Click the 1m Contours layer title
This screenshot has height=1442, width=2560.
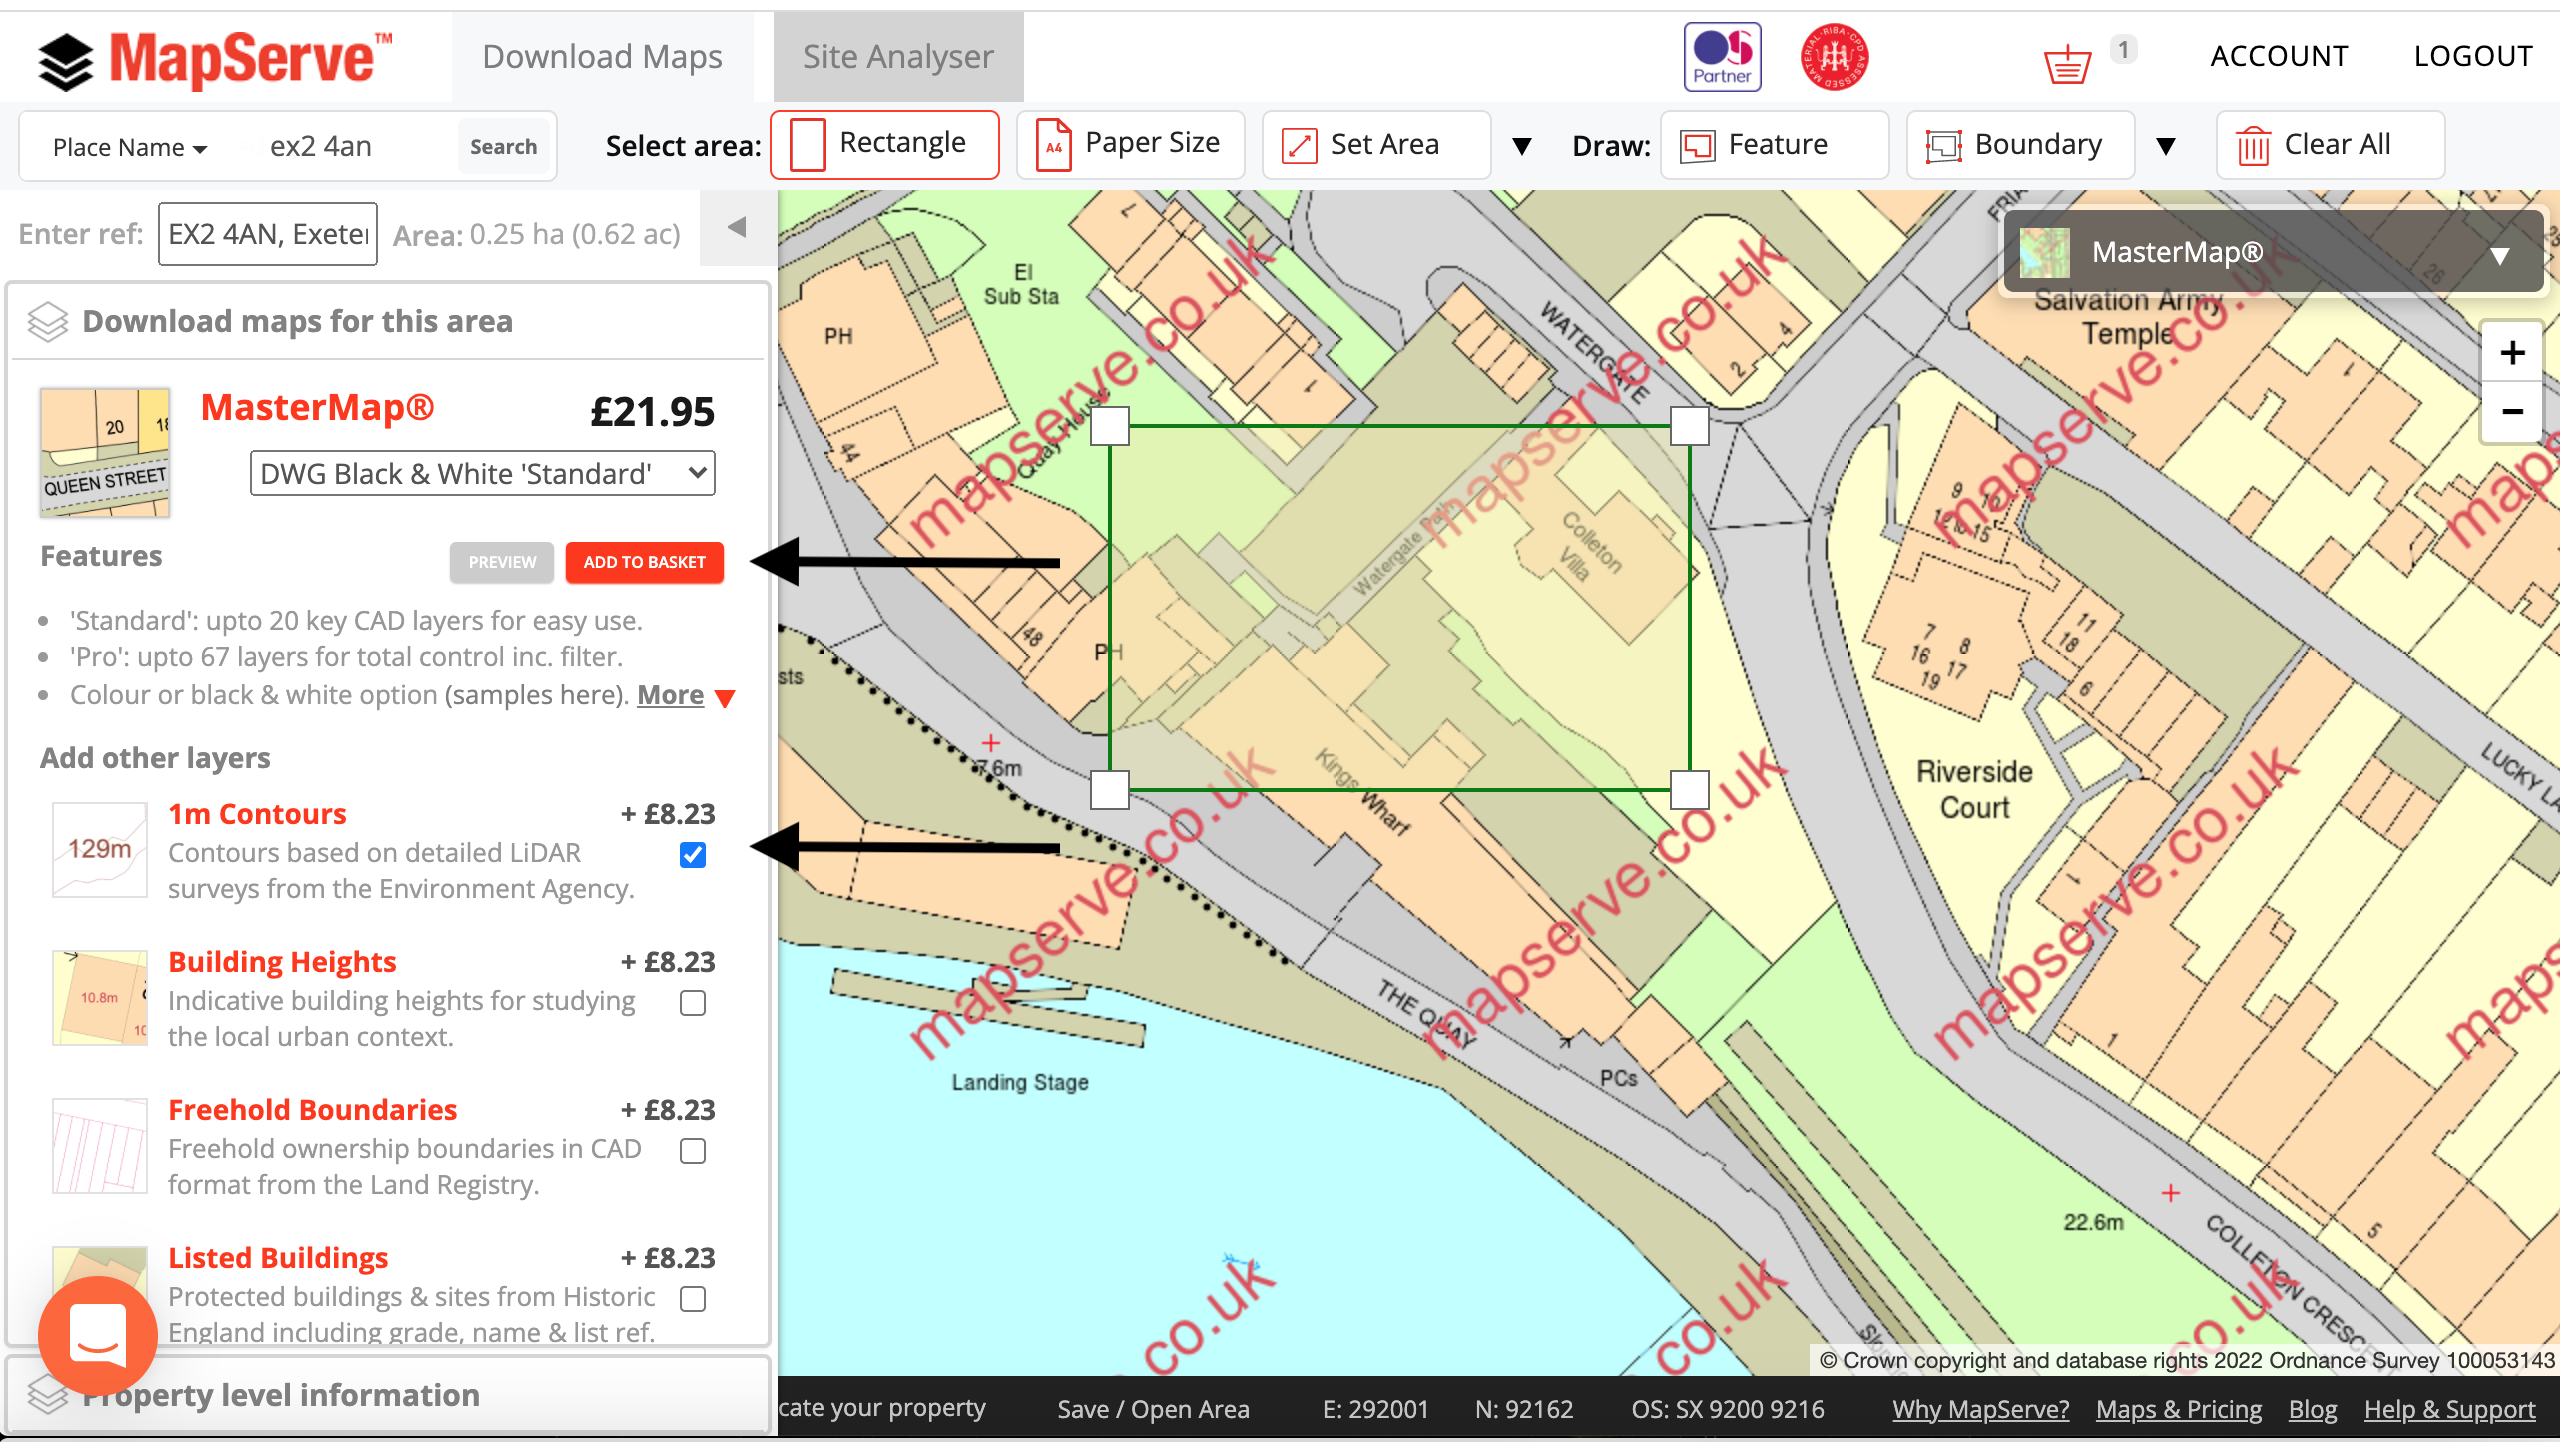[x=257, y=814]
